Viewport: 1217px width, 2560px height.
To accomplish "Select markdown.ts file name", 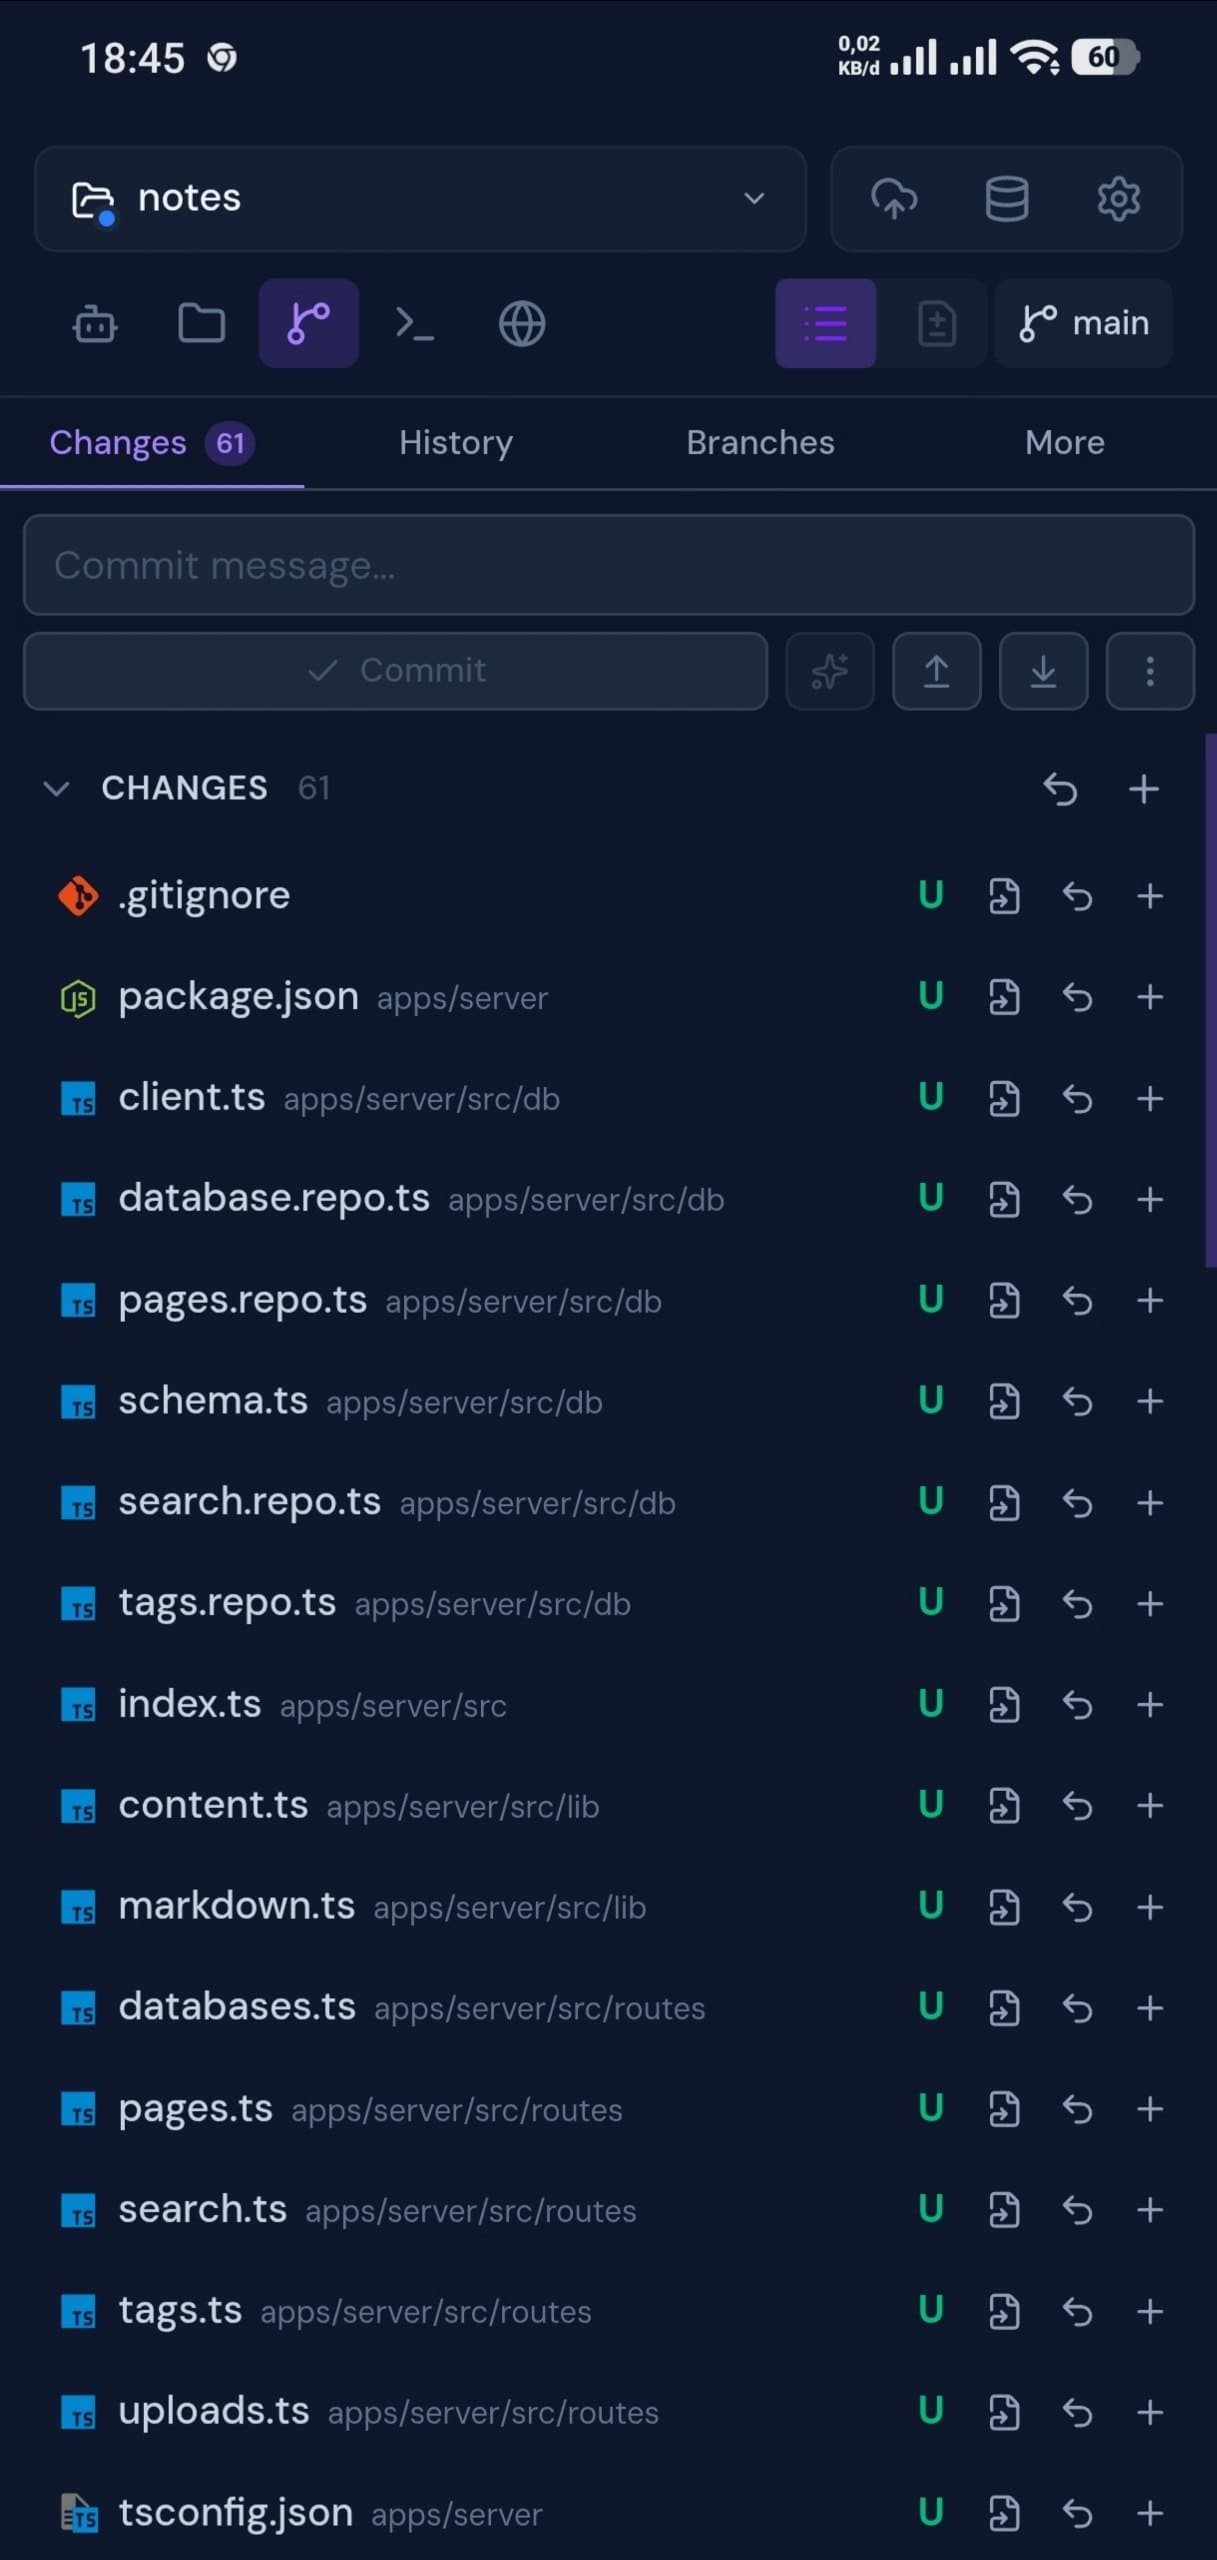I will pyautogui.click(x=237, y=1906).
